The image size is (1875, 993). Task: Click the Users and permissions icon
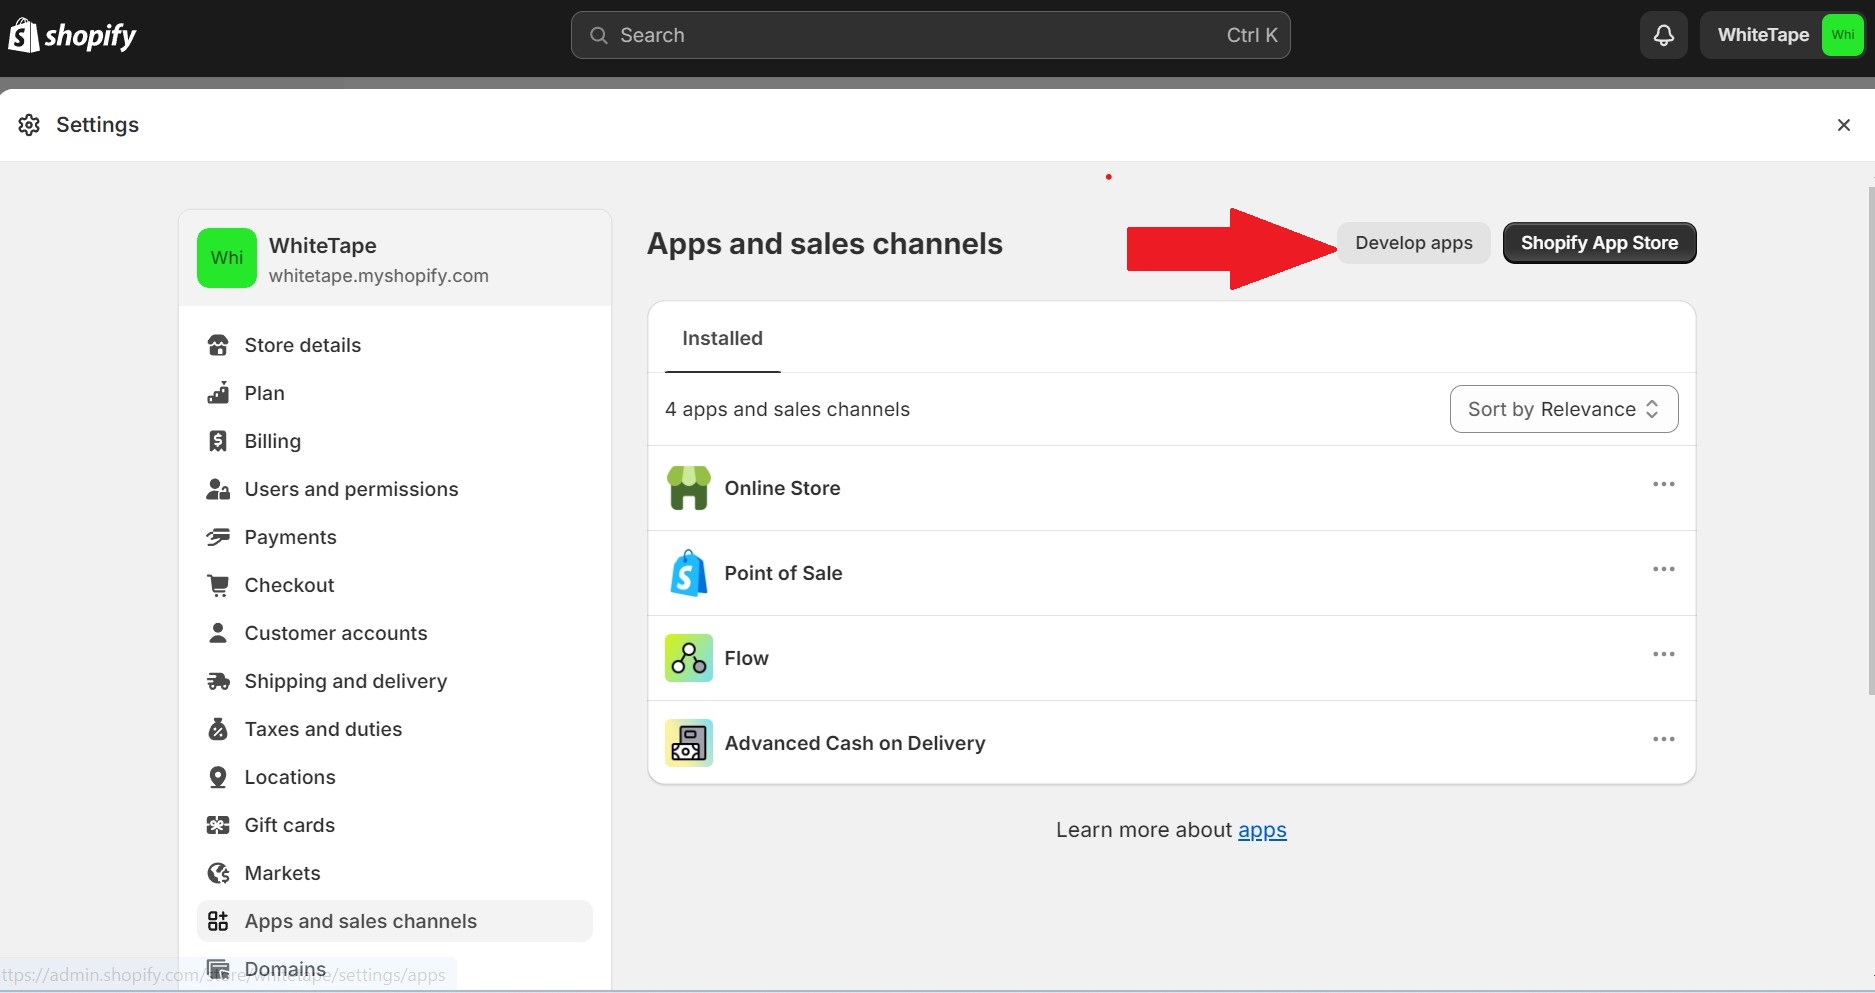click(x=218, y=489)
